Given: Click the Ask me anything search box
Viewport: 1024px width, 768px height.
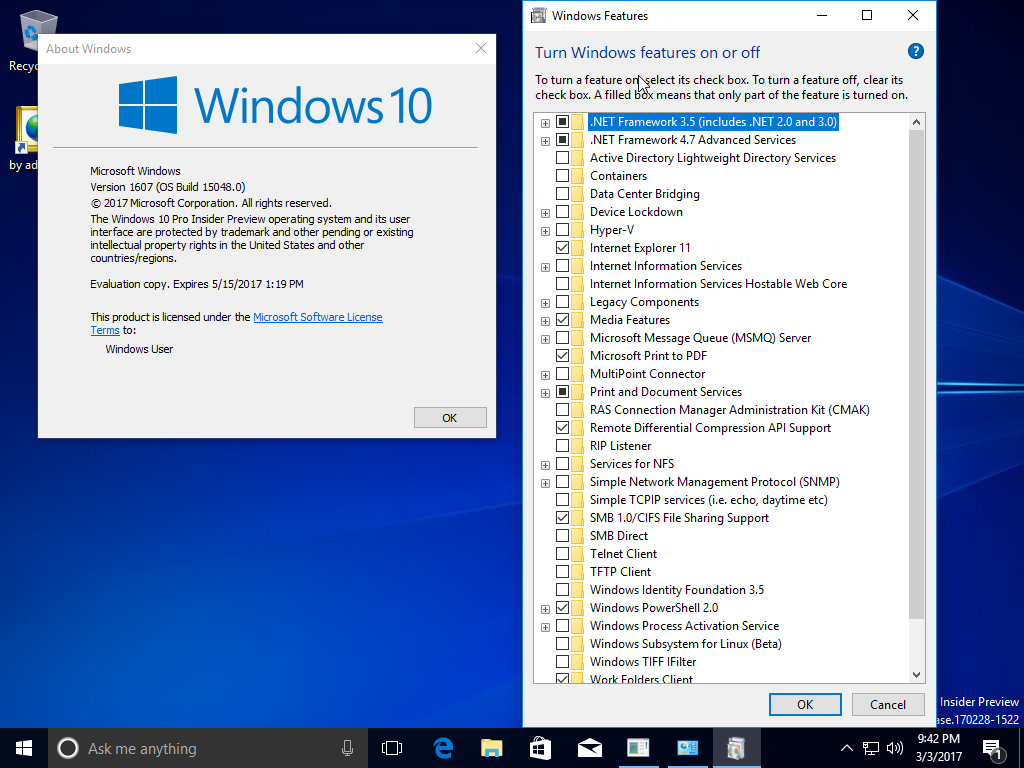Looking at the screenshot, I should pos(208,748).
